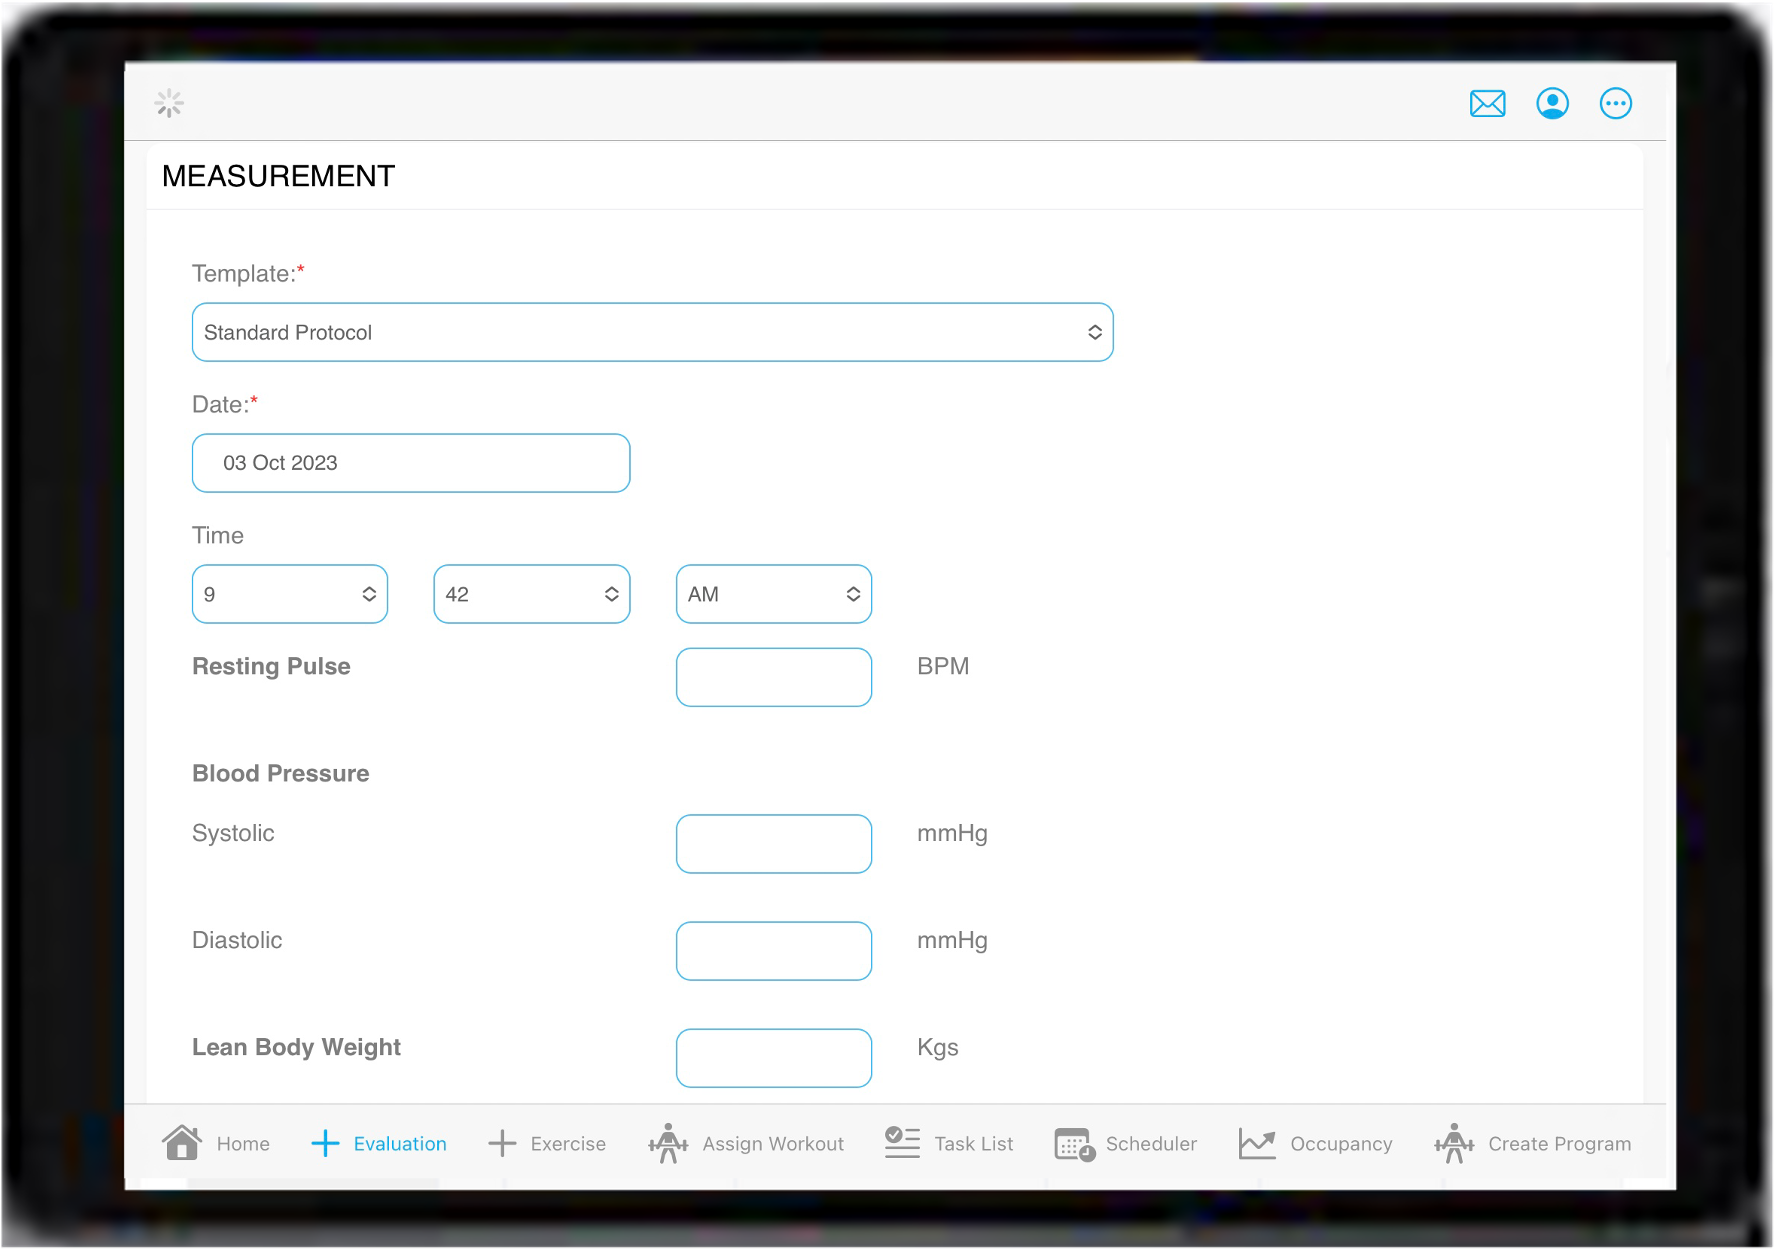Click the Task List checklist icon
The height and width of the screenshot is (1251, 1778).
(x=902, y=1142)
